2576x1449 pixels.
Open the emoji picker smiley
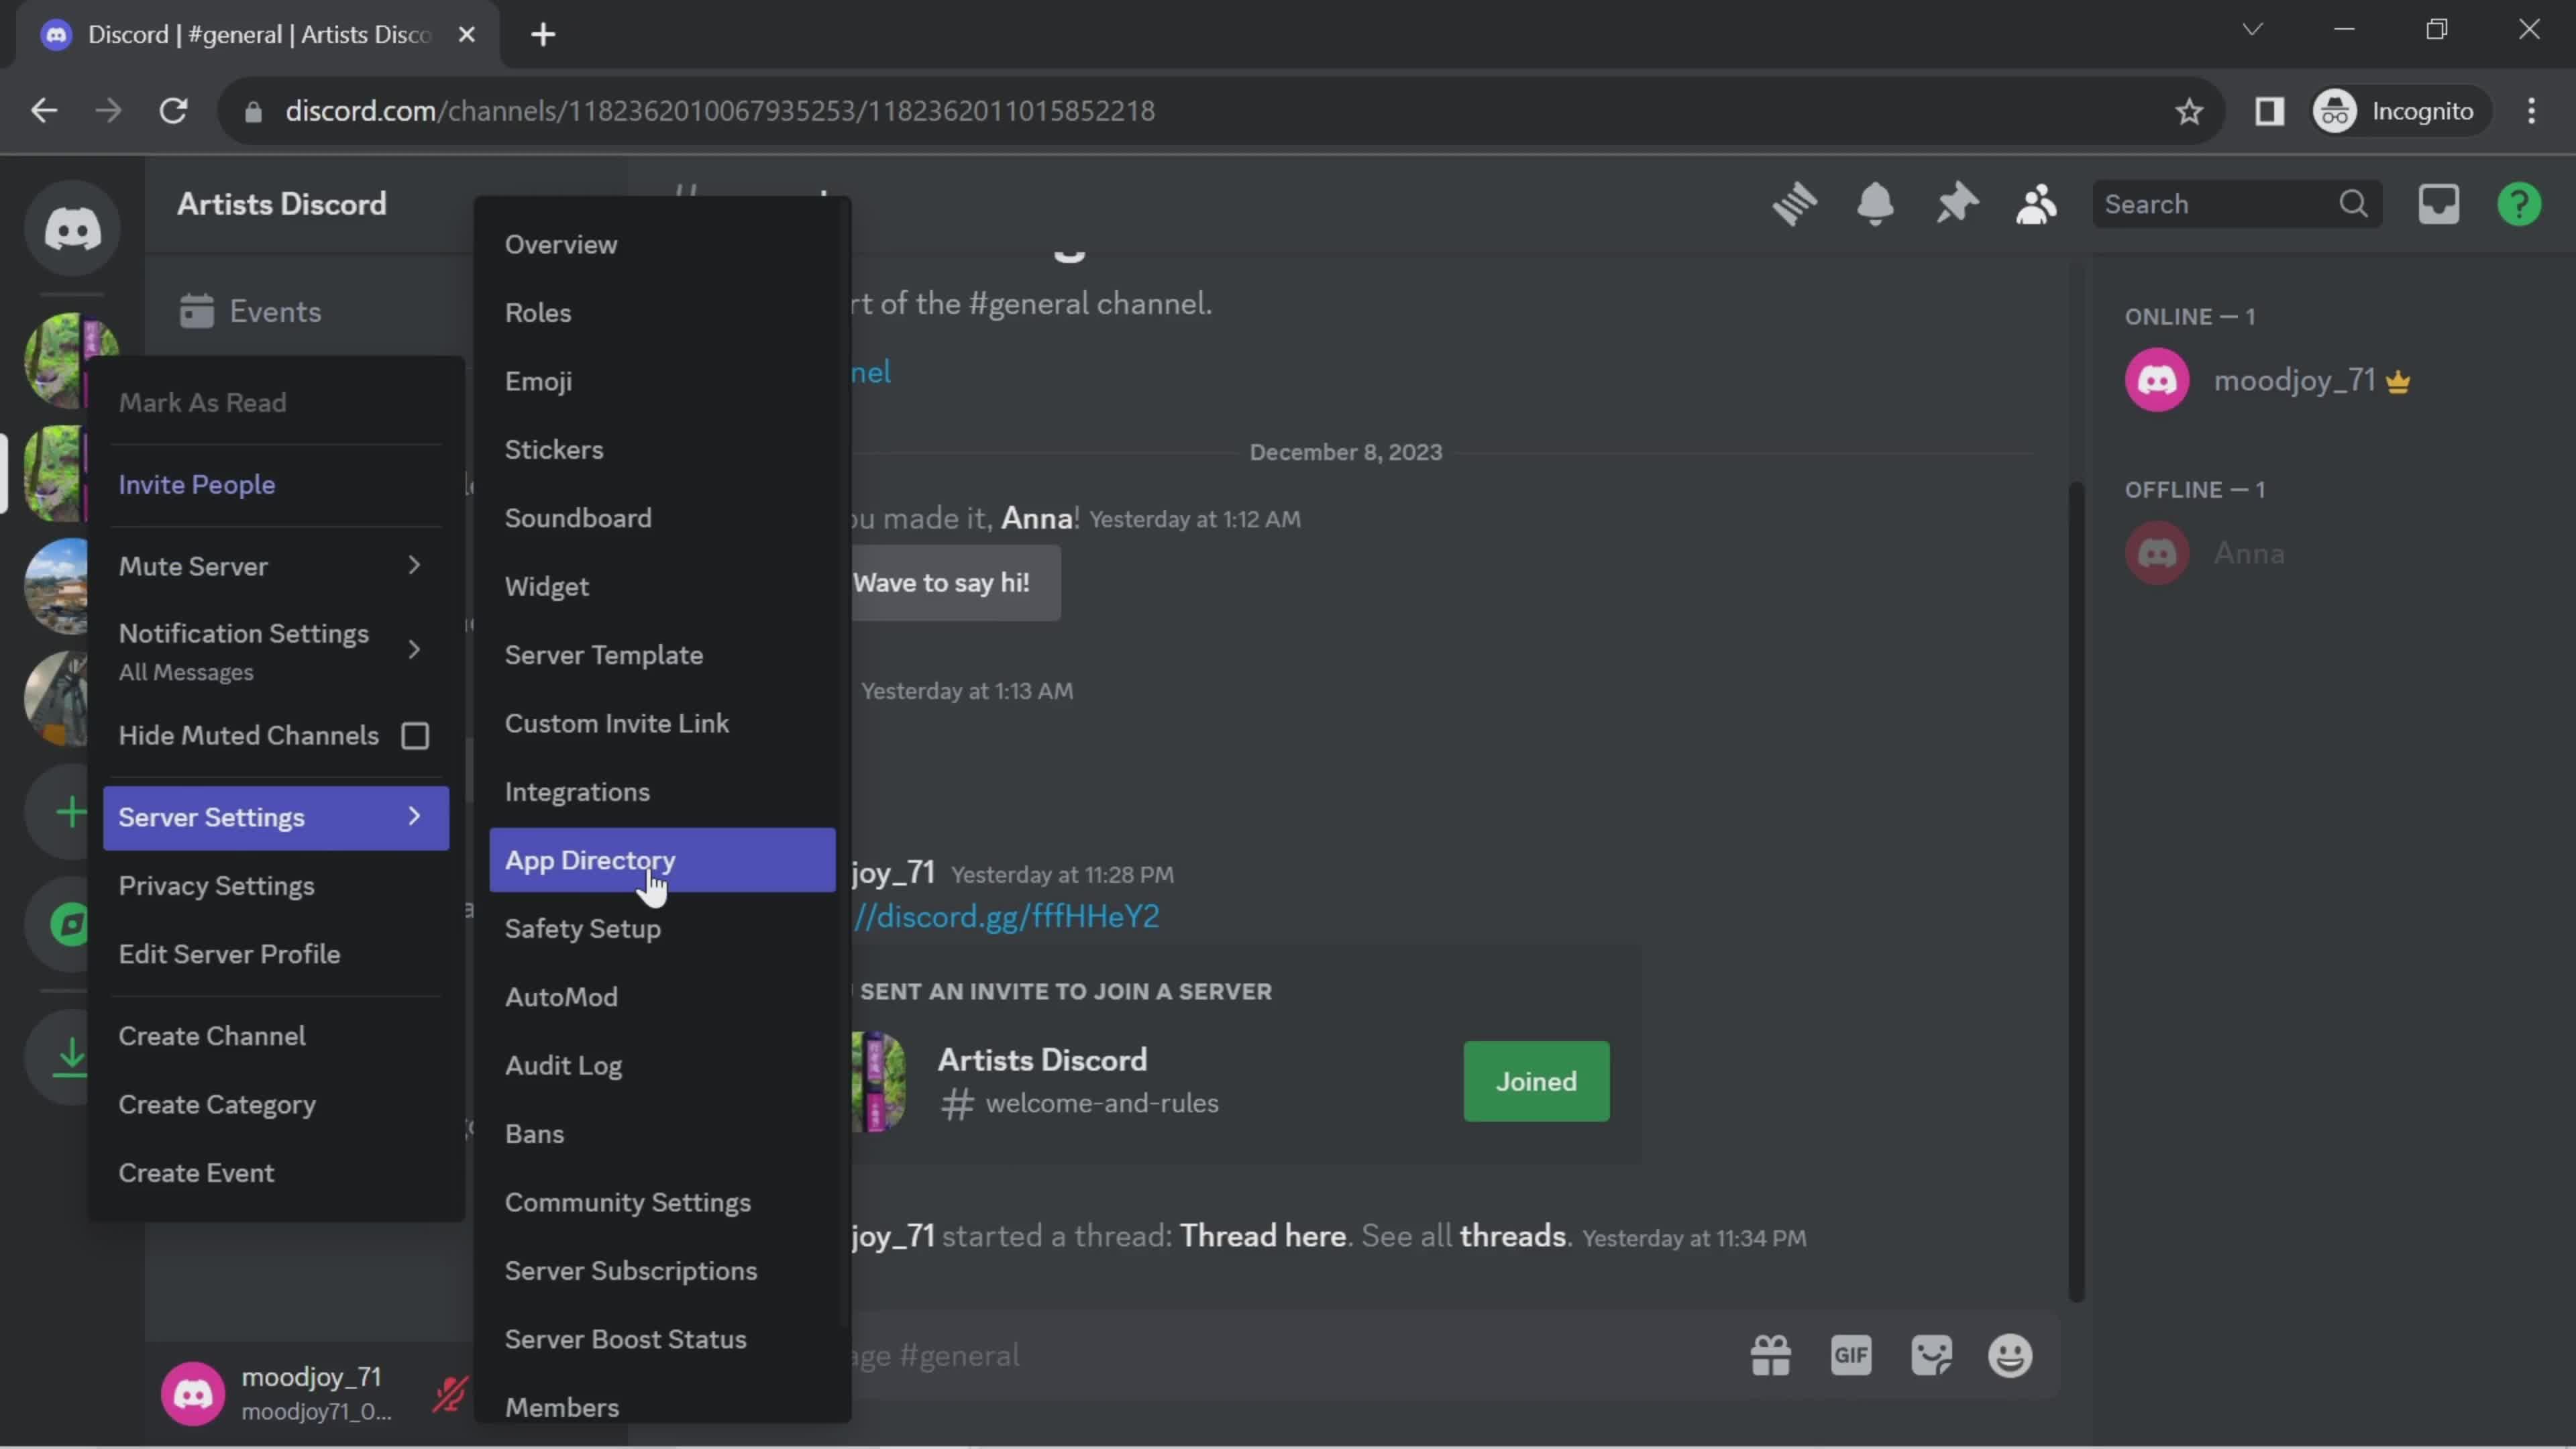tap(2010, 1356)
